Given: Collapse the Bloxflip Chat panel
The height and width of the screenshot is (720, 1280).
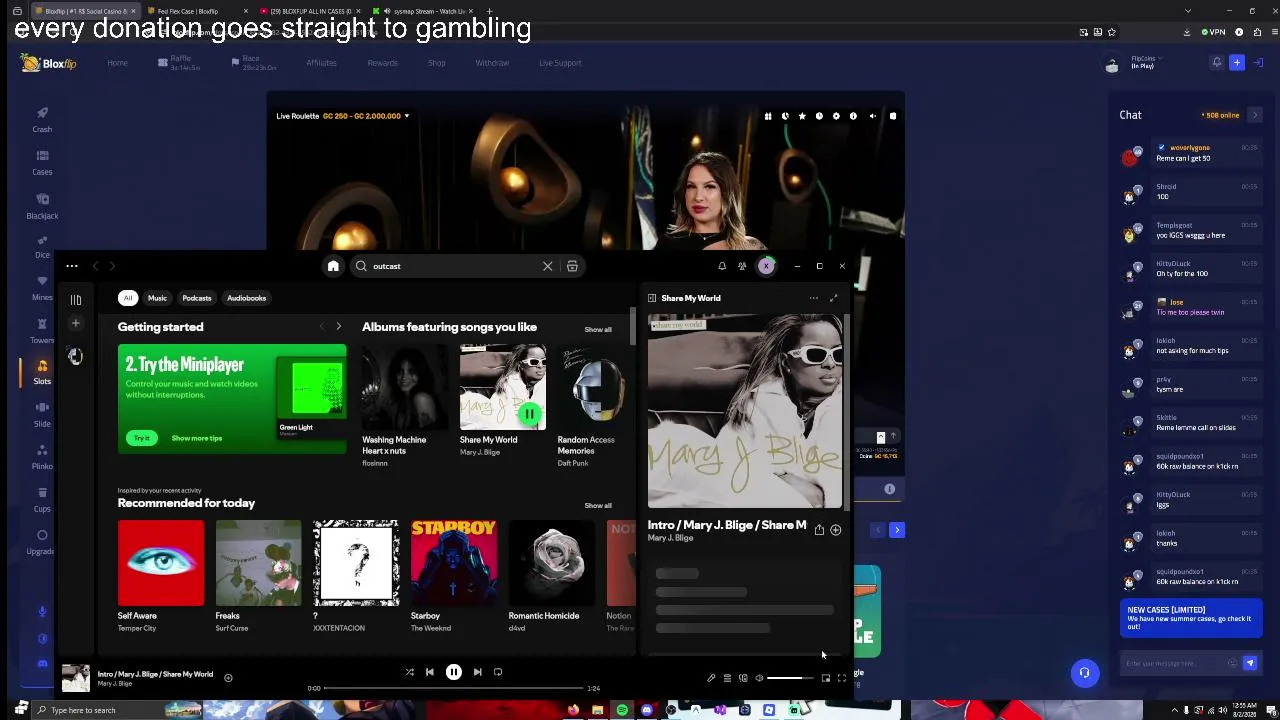Looking at the screenshot, I should click(1255, 115).
